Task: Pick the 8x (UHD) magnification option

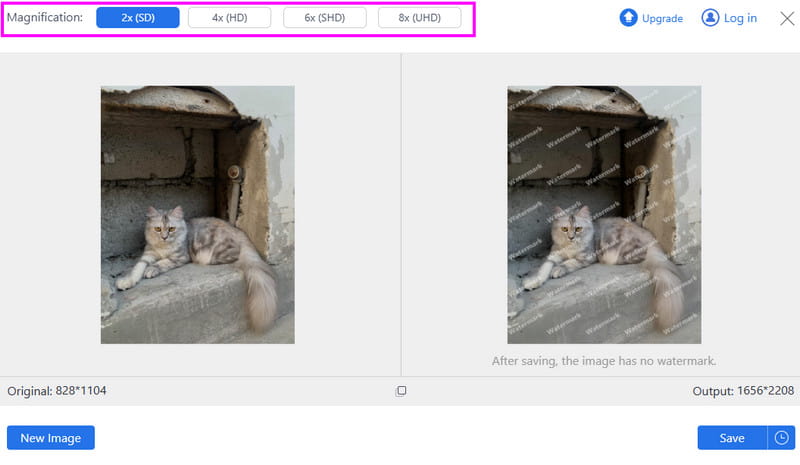Action: click(419, 17)
